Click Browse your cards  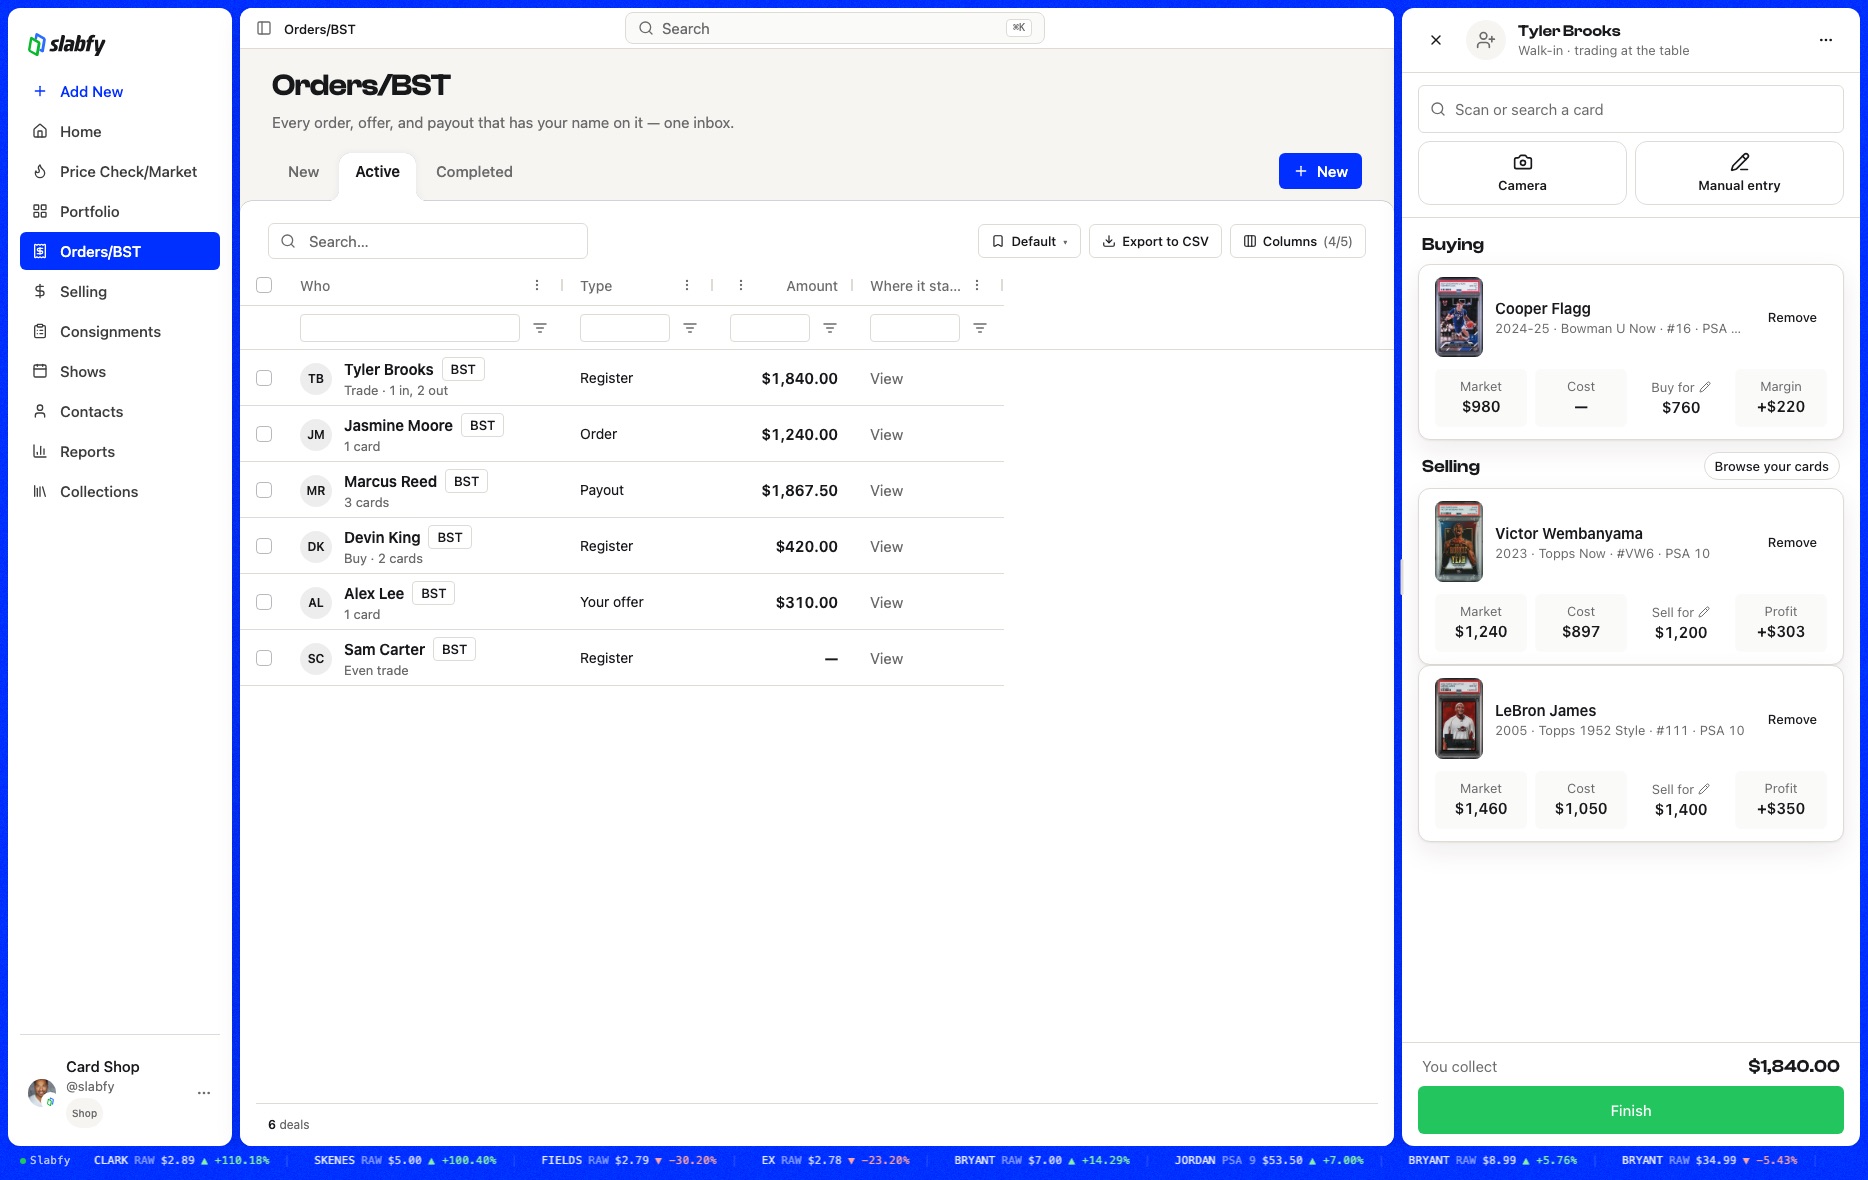click(1771, 466)
